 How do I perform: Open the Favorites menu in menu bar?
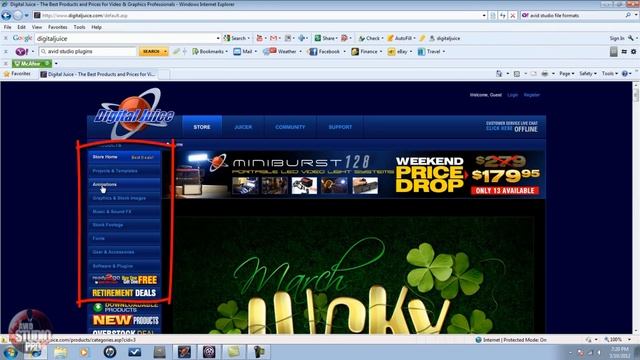[x=58, y=27]
